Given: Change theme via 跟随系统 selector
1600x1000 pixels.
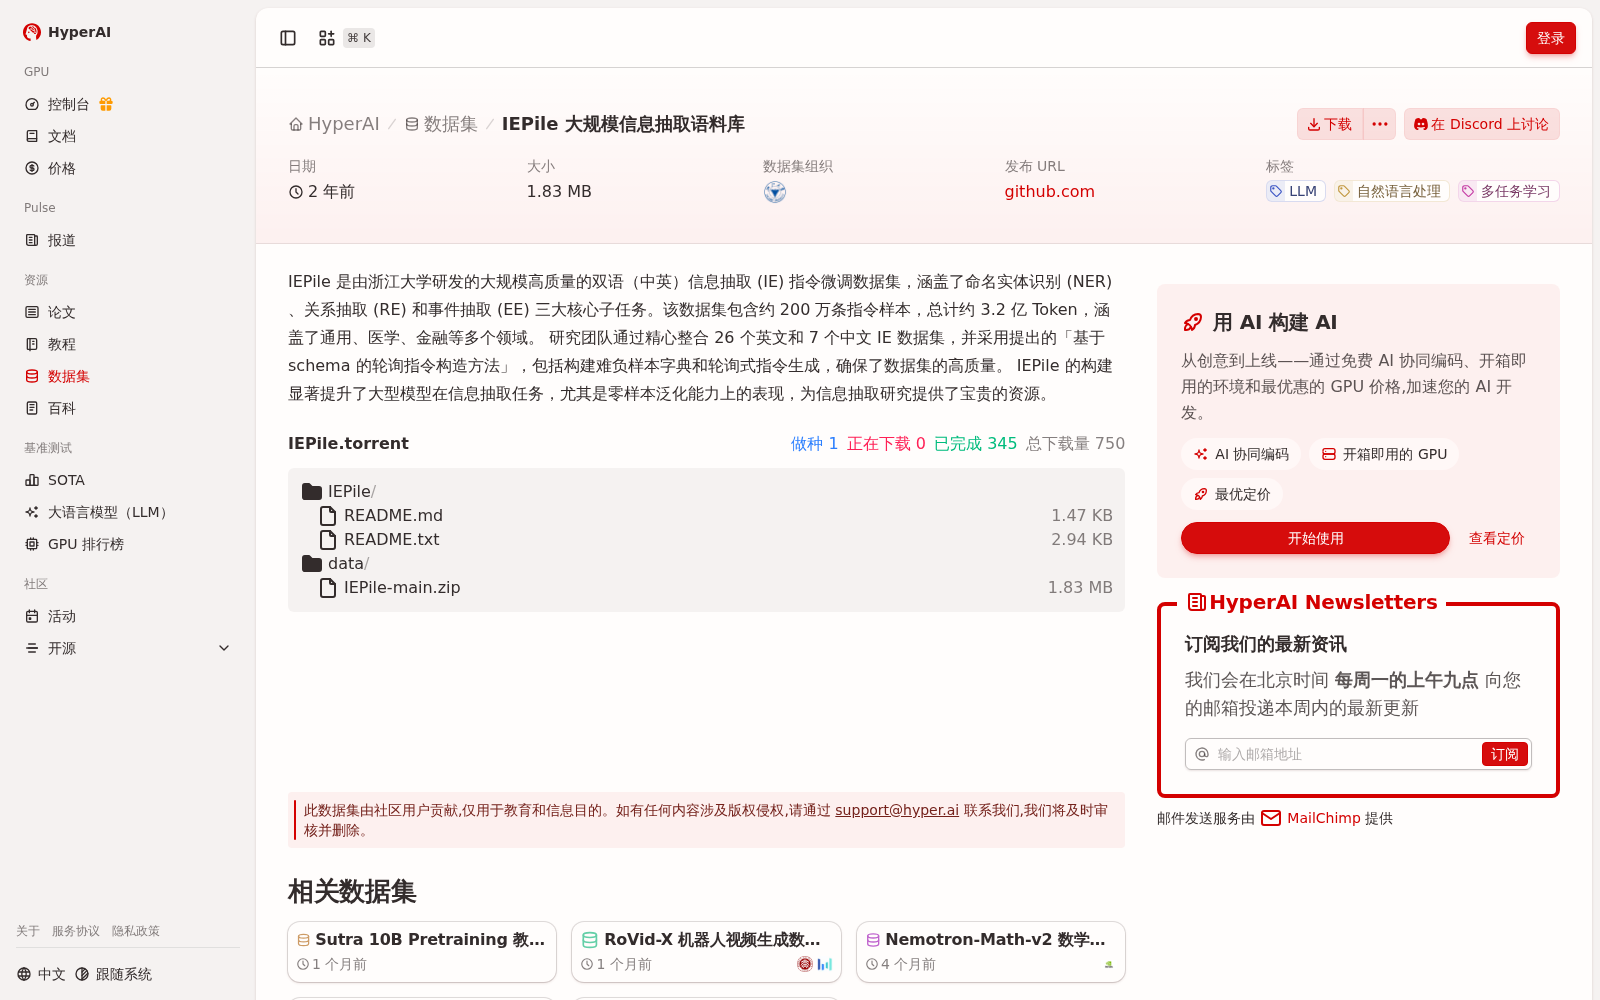Looking at the screenshot, I should pyautogui.click(x=113, y=974).
